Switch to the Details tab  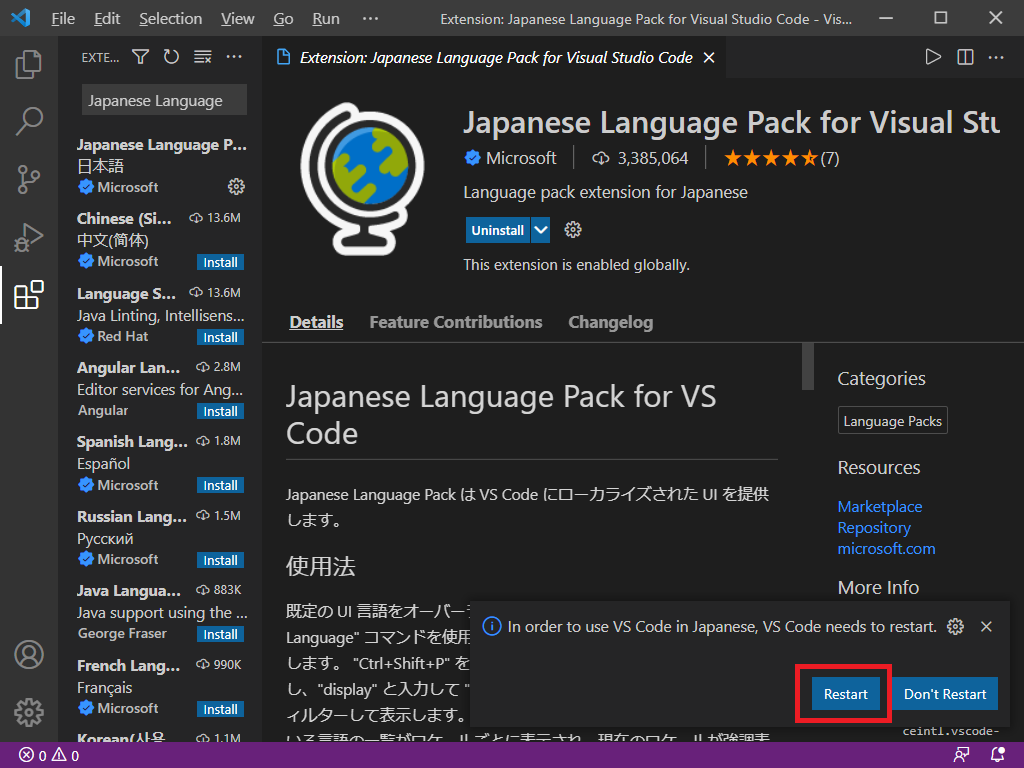tap(316, 322)
